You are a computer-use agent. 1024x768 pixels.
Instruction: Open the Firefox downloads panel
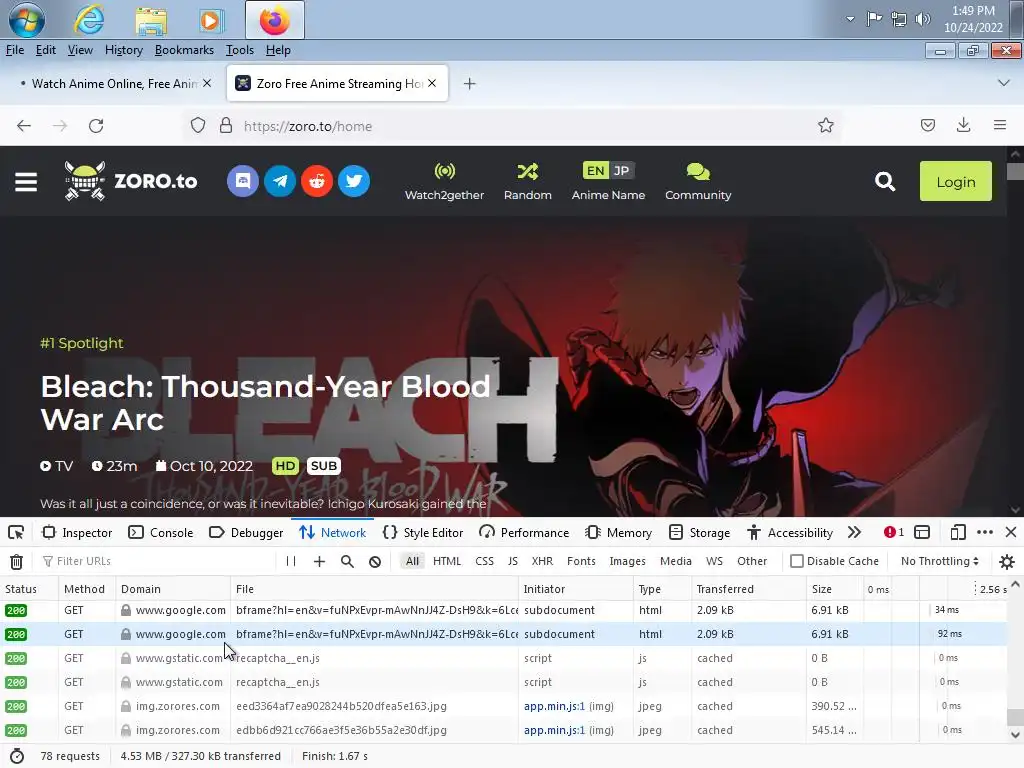click(963, 125)
